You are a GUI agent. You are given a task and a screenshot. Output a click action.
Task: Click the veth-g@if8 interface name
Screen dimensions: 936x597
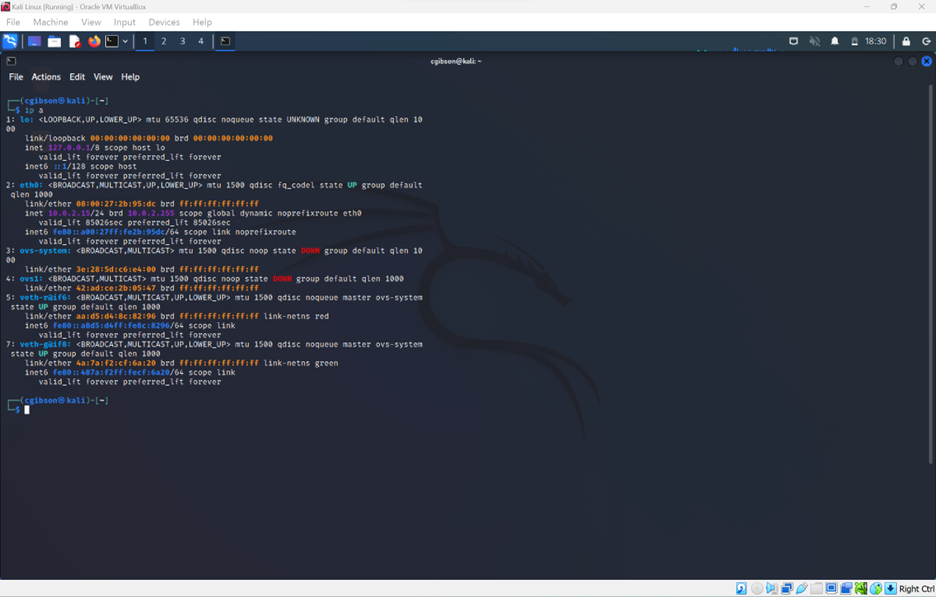point(45,344)
